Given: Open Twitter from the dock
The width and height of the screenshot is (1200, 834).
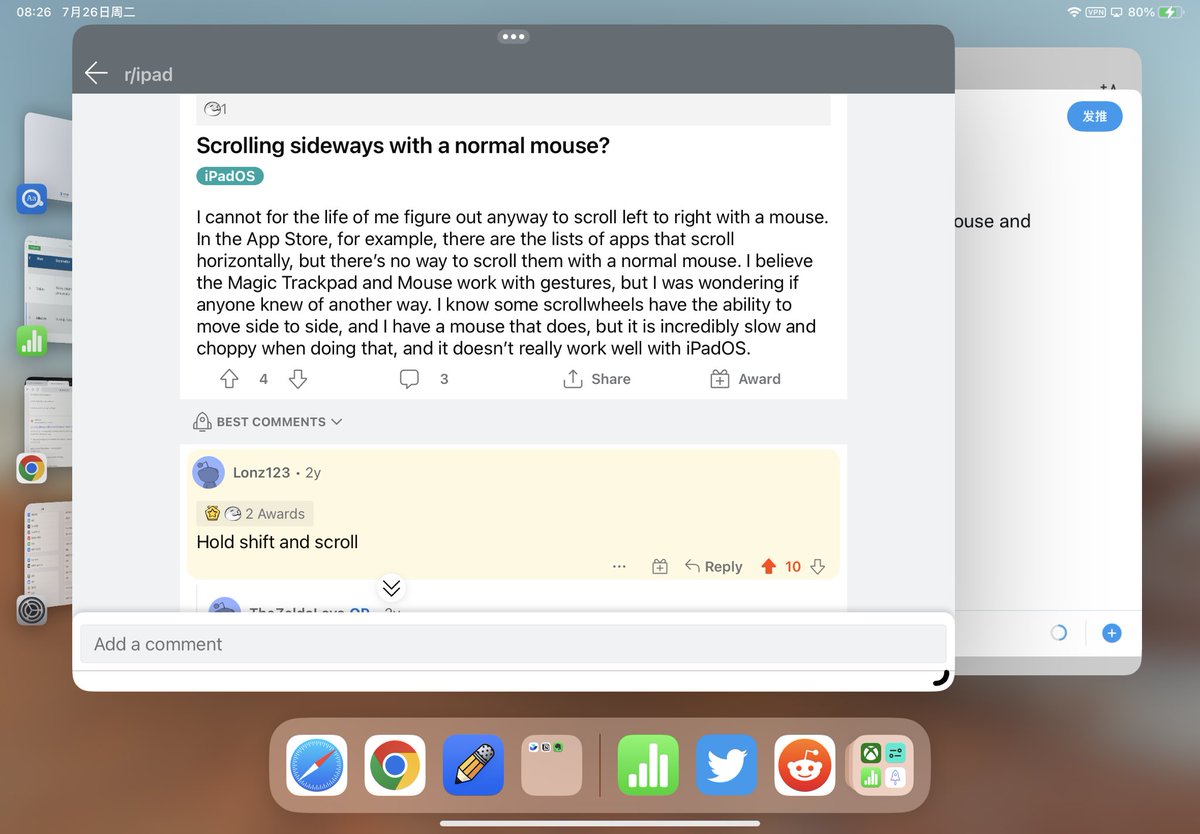Looking at the screenshot, I should [726, 765].
